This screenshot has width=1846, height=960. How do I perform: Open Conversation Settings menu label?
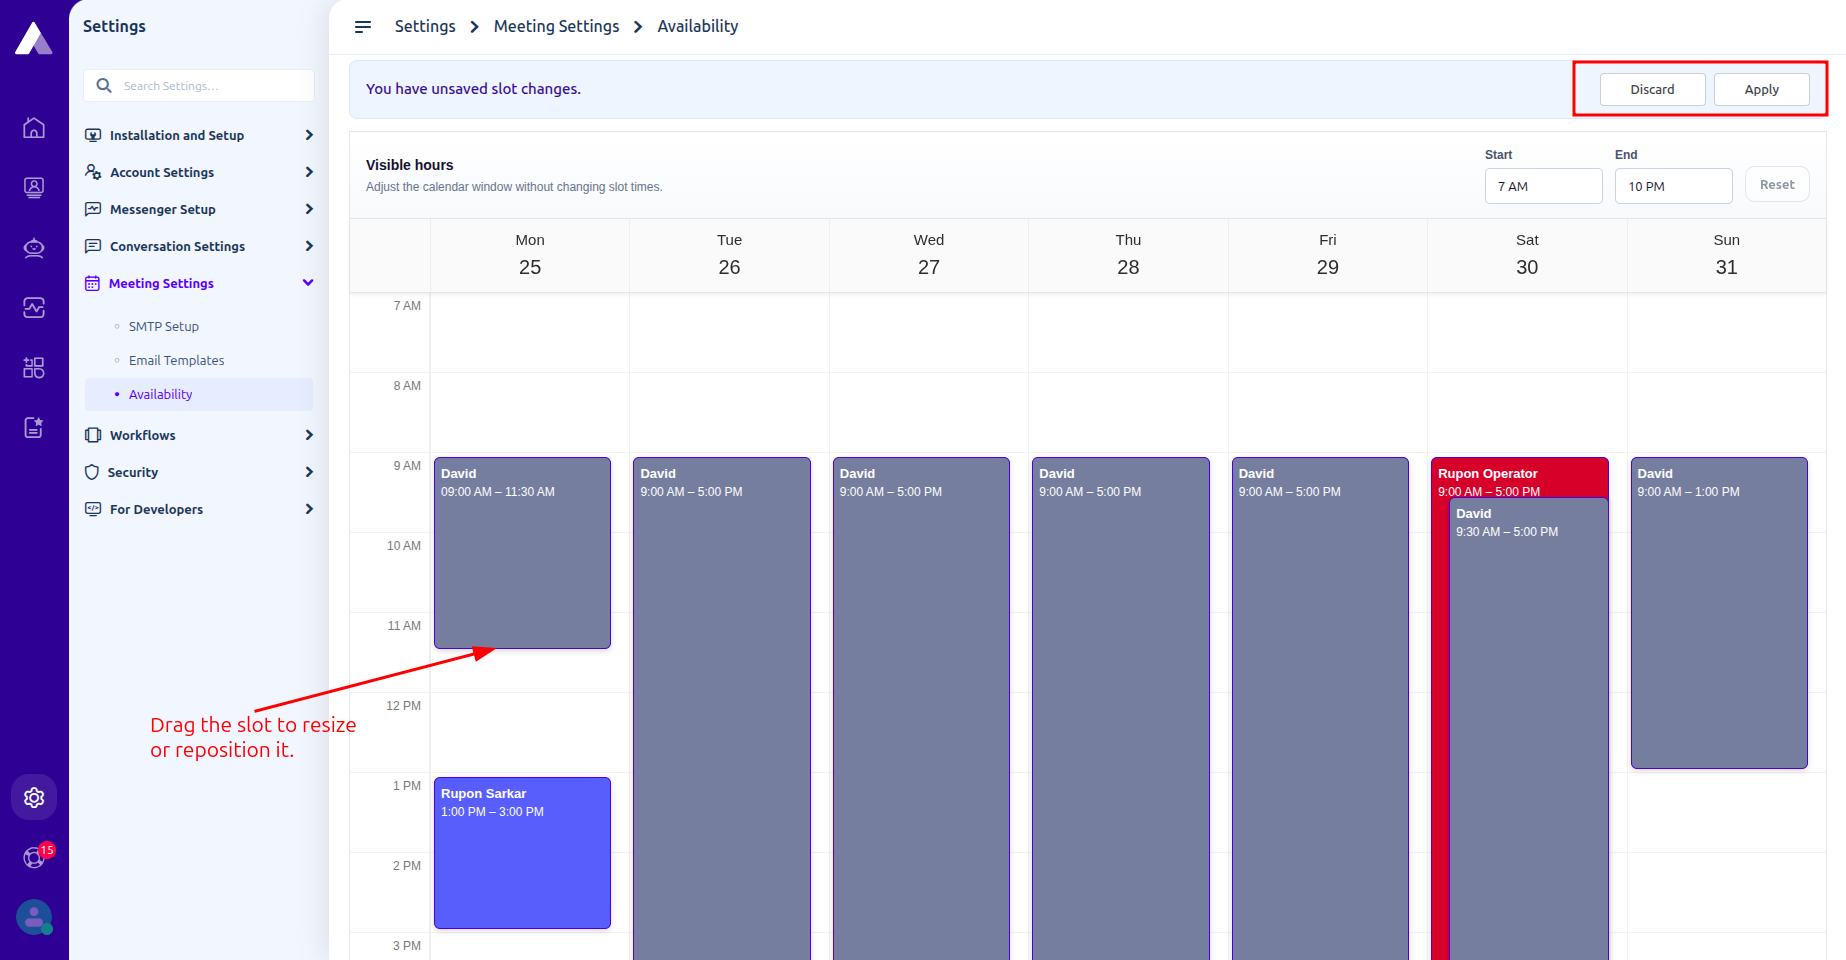click(x=177, y=246)
